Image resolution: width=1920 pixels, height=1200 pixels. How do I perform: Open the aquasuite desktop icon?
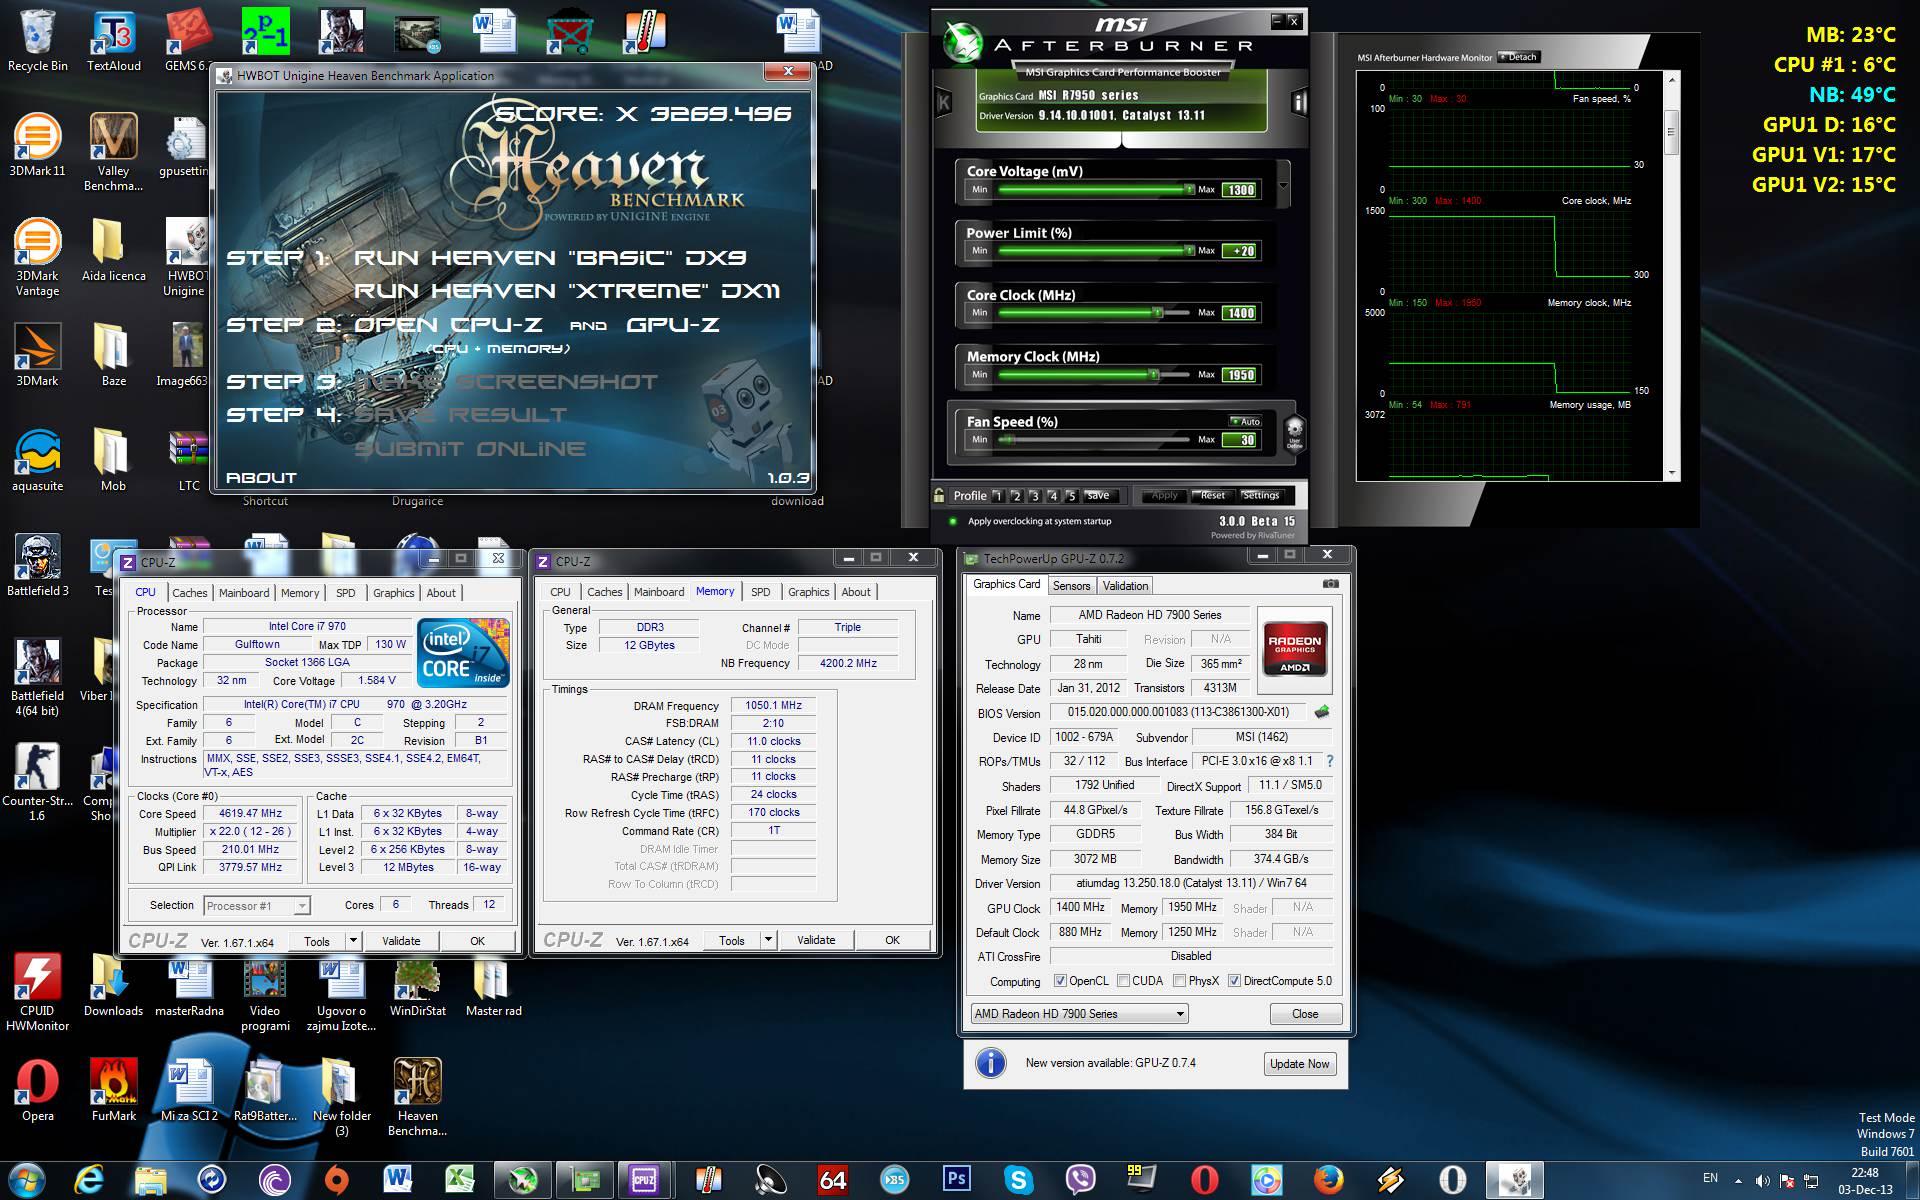pos(37,460)
